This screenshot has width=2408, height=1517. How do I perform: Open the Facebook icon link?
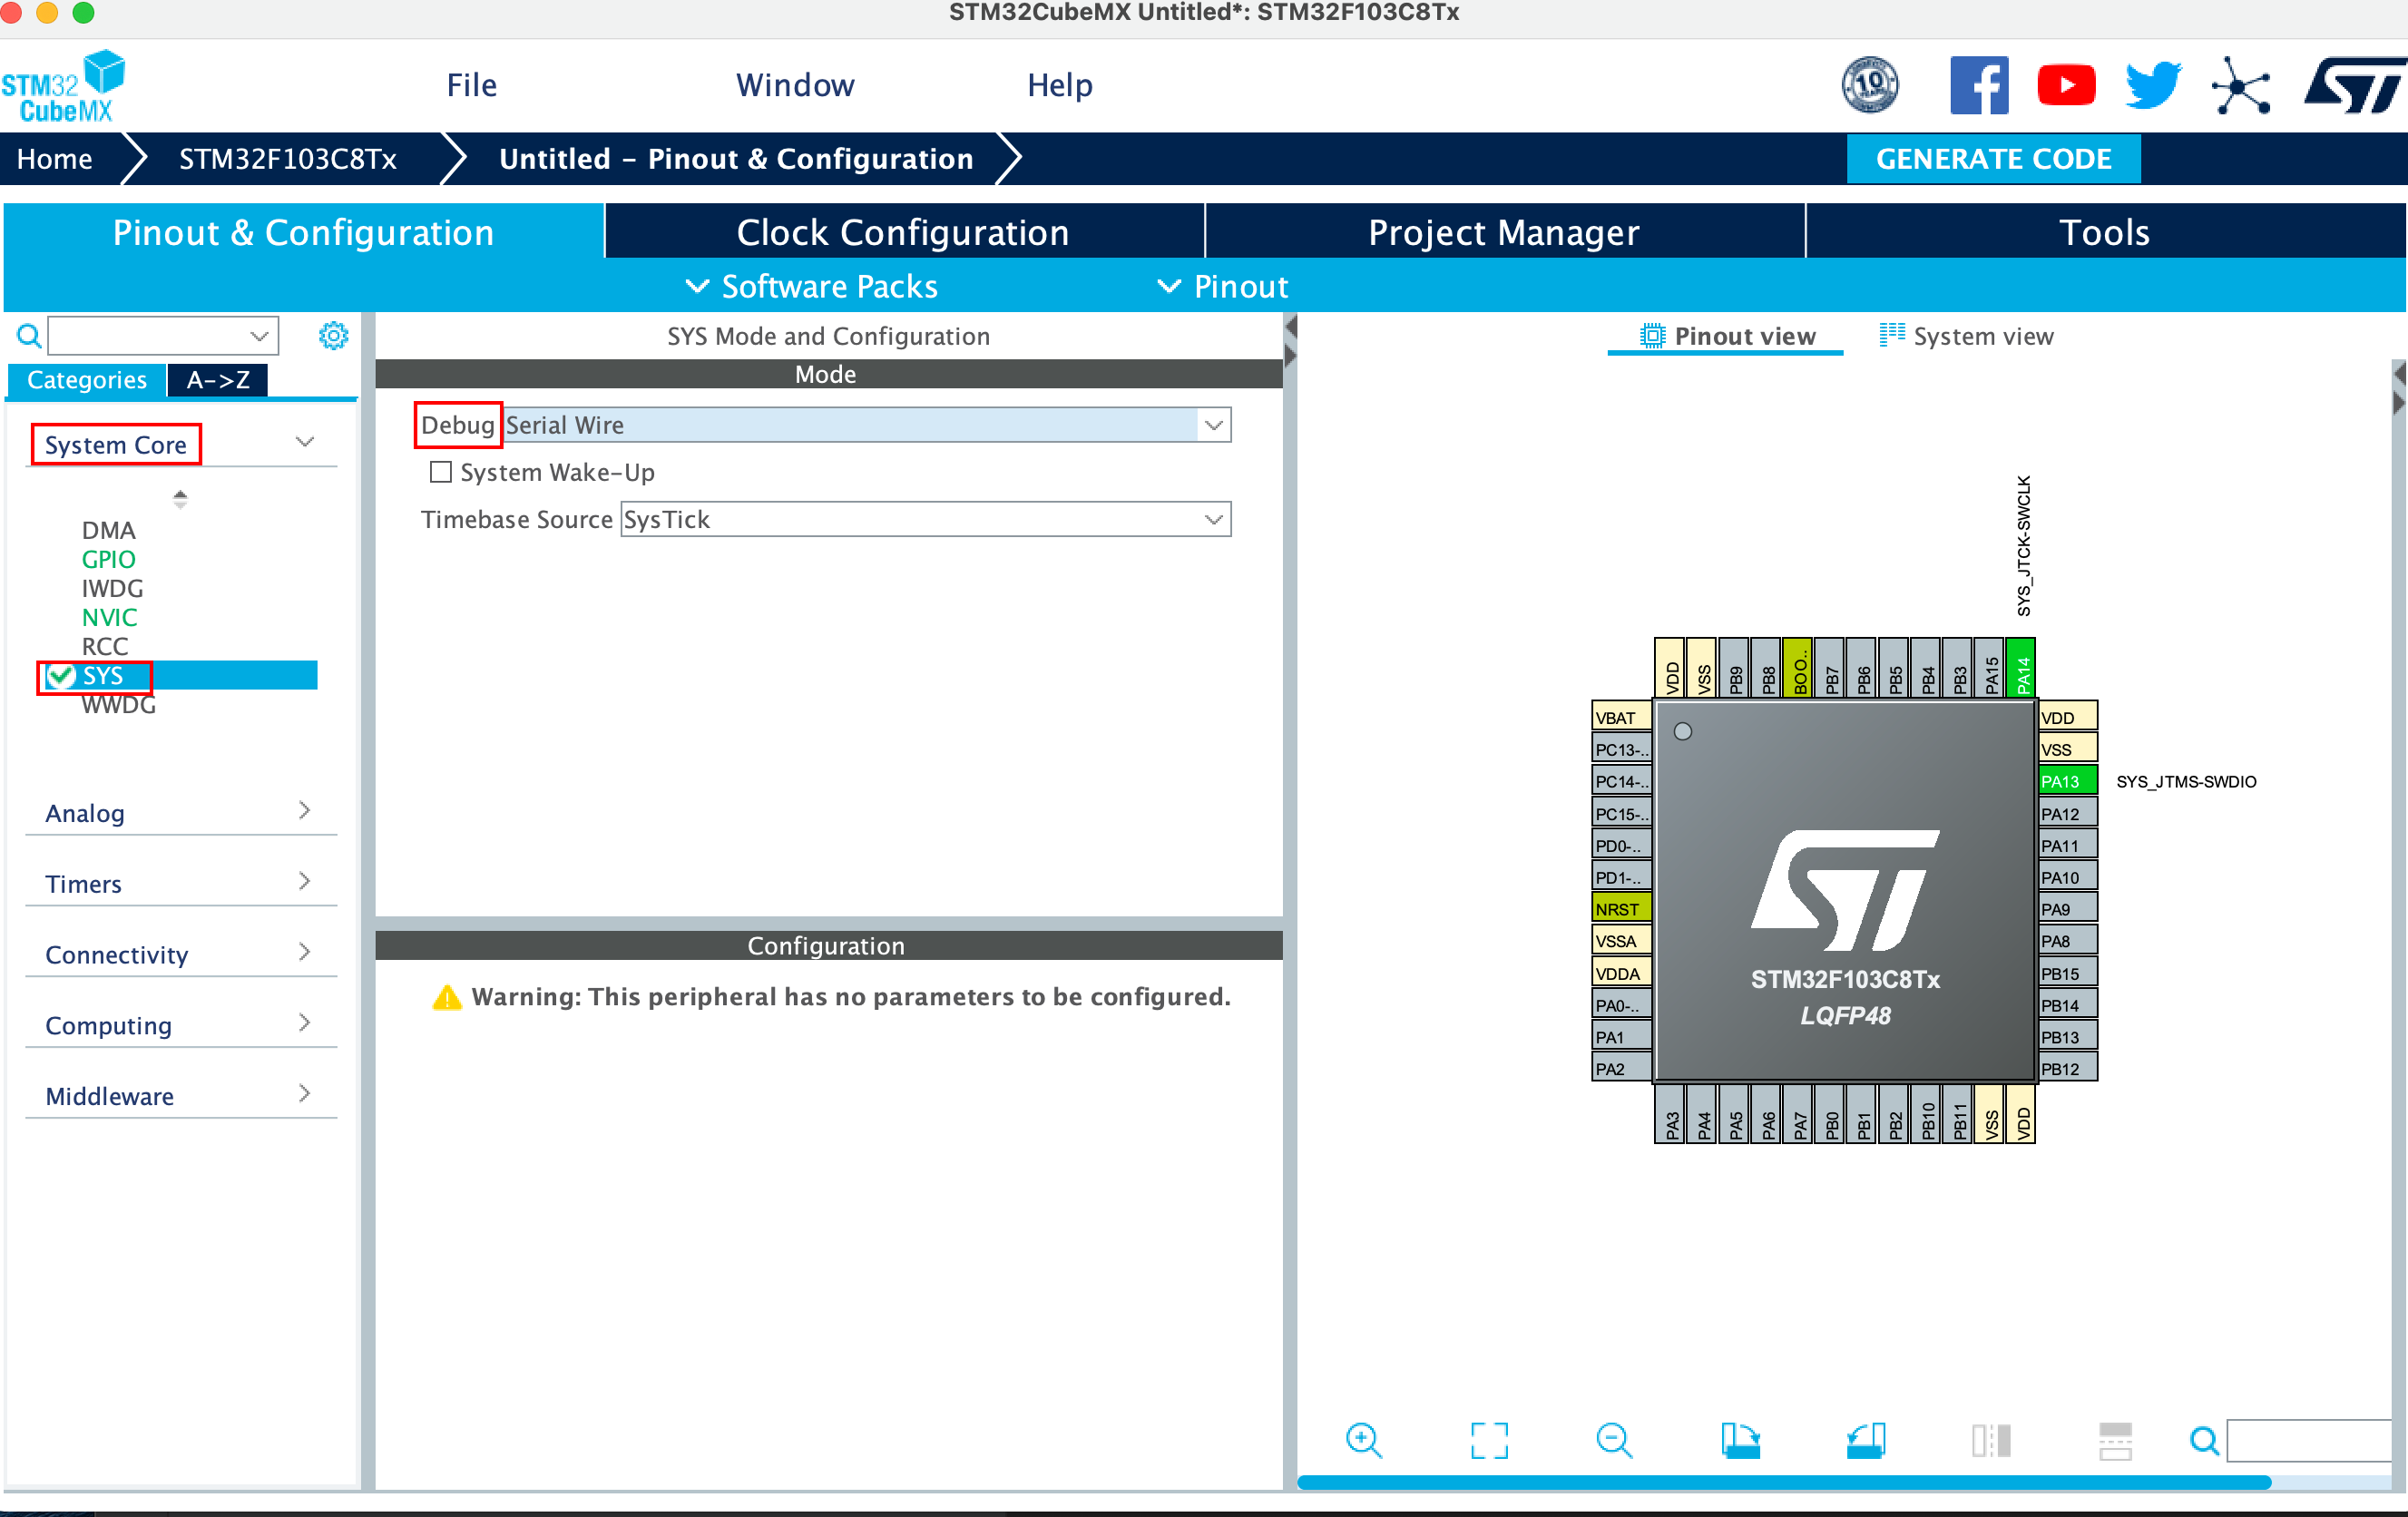click(x=1978, y=86)
